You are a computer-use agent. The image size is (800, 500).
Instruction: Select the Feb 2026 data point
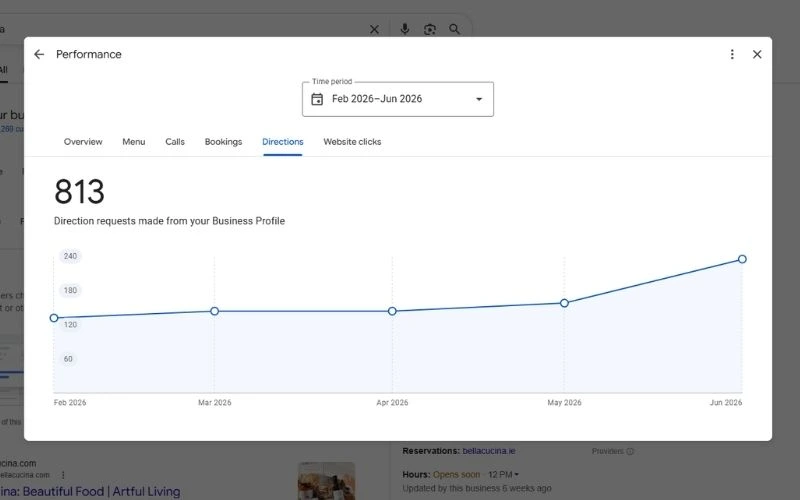[x=54, y=318]
